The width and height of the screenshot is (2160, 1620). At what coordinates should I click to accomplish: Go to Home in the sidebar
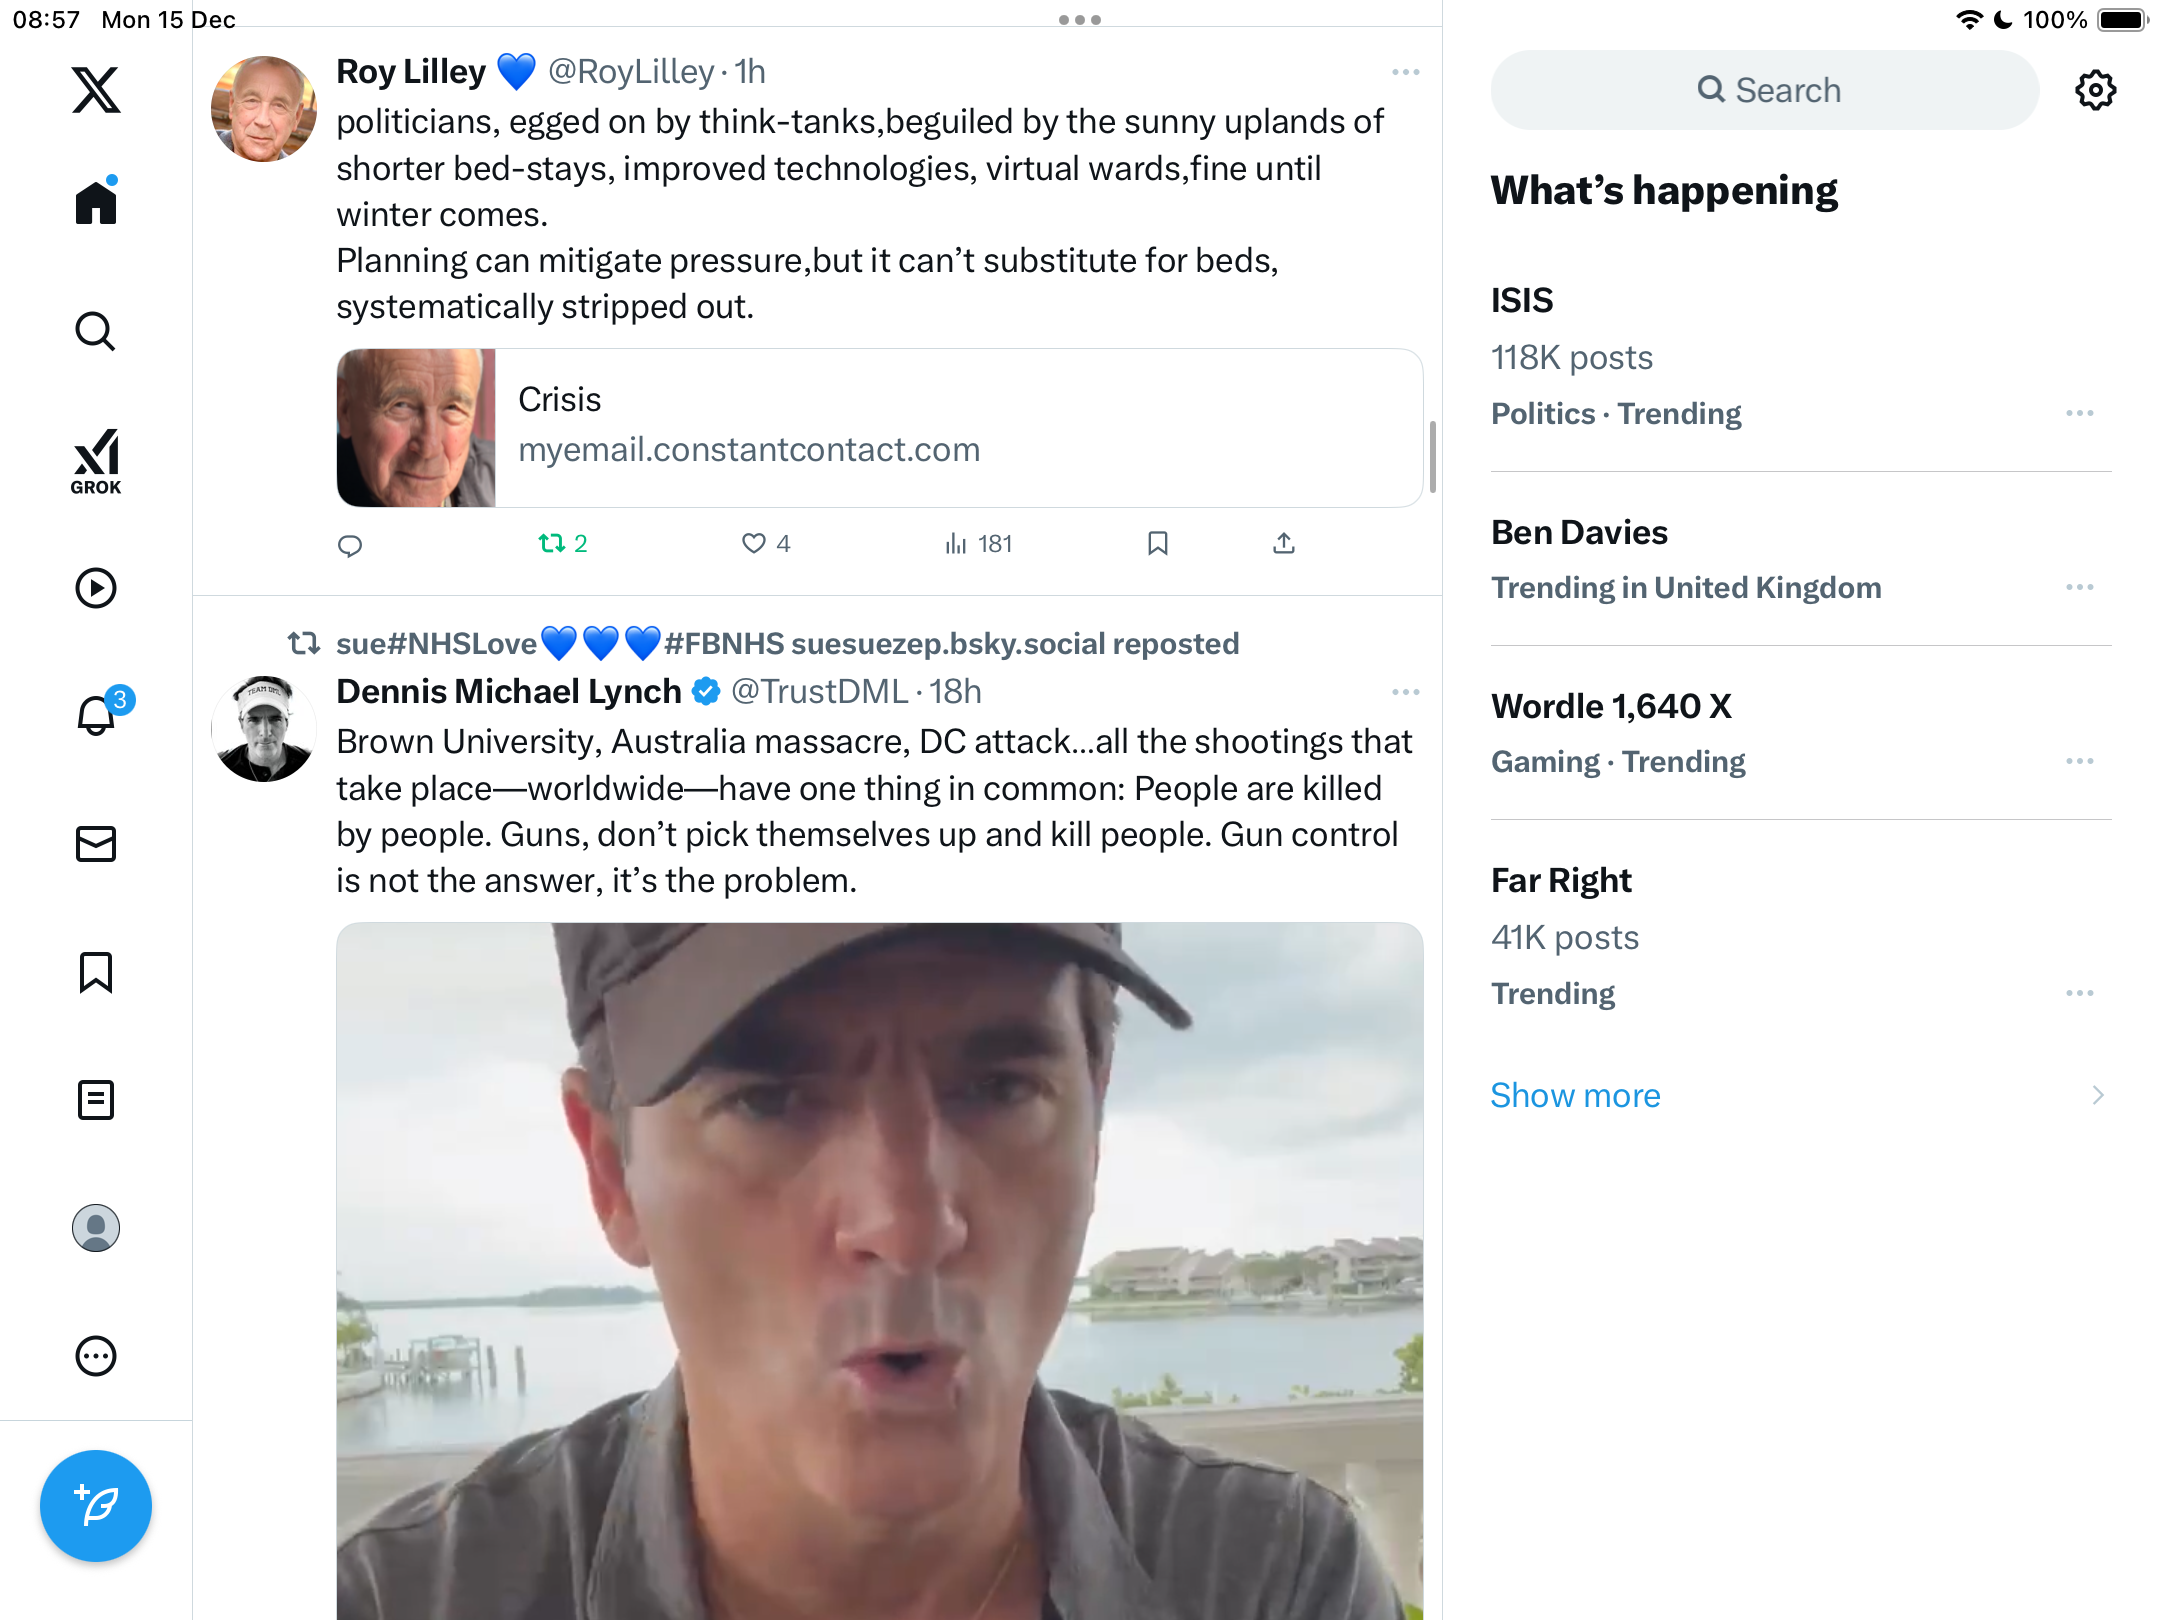[x=96, y=203]
